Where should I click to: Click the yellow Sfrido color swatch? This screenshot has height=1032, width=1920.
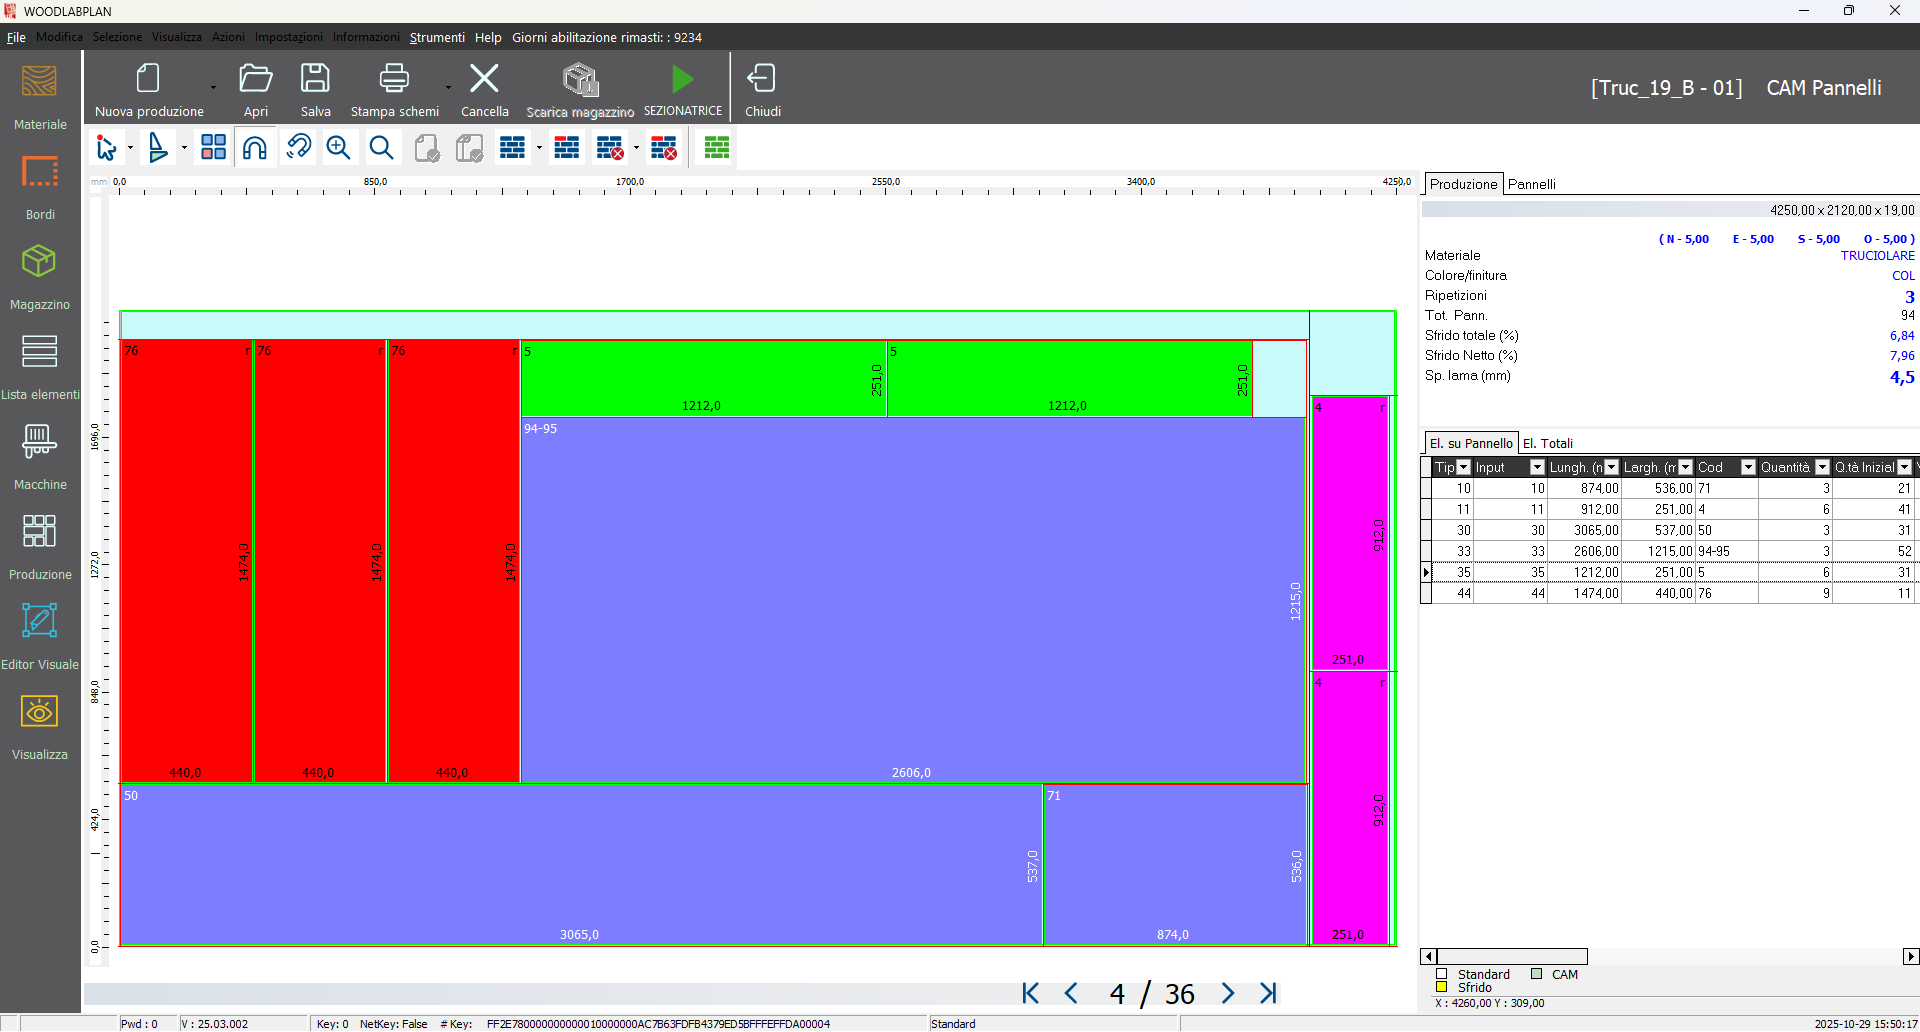click(x=1441, y=988)
